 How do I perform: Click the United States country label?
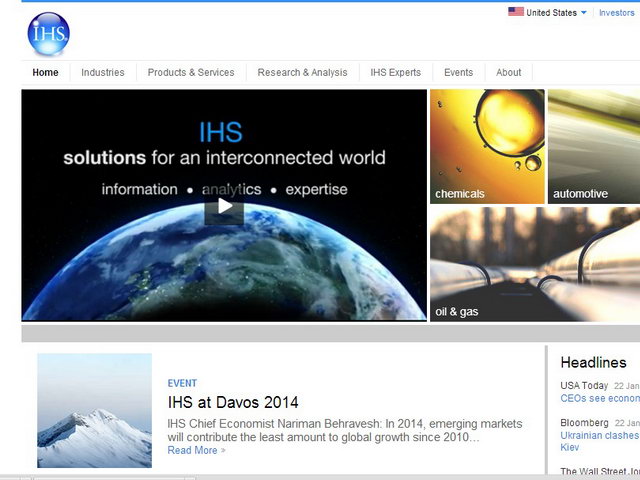[551, 13]
